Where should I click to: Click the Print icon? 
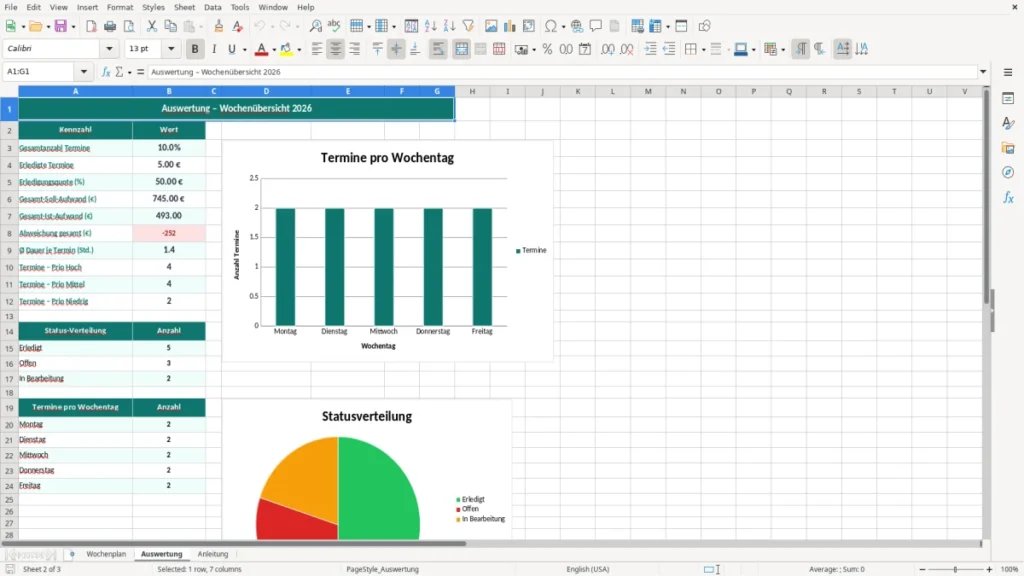[x=110, y=26]
